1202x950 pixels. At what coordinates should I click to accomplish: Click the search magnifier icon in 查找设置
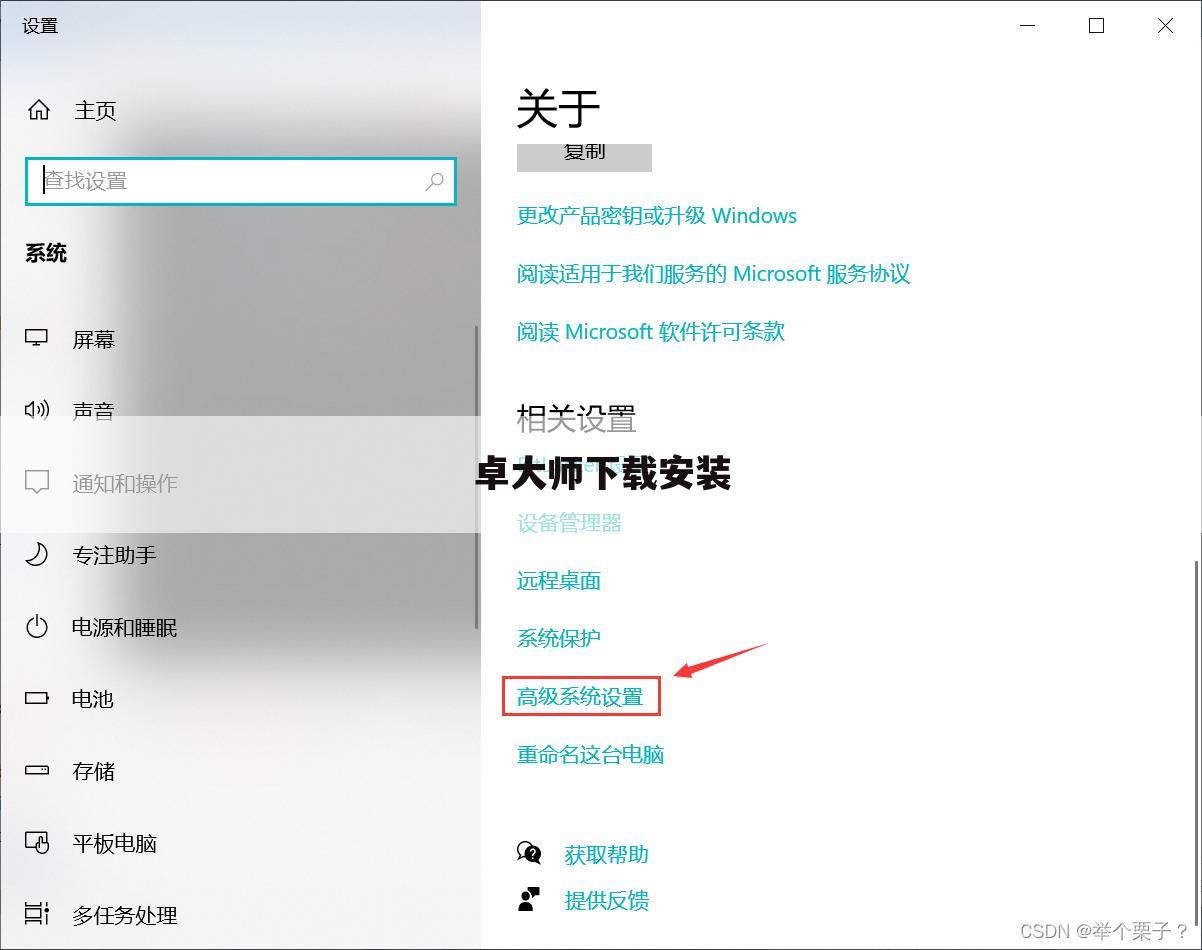434,181
